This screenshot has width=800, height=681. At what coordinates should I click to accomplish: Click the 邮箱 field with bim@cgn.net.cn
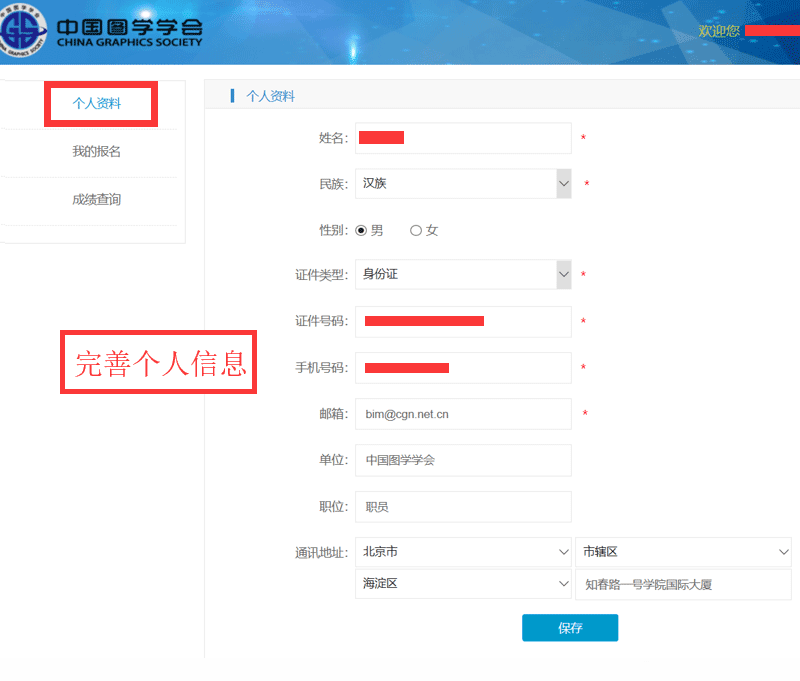click(x=463, y=414)
